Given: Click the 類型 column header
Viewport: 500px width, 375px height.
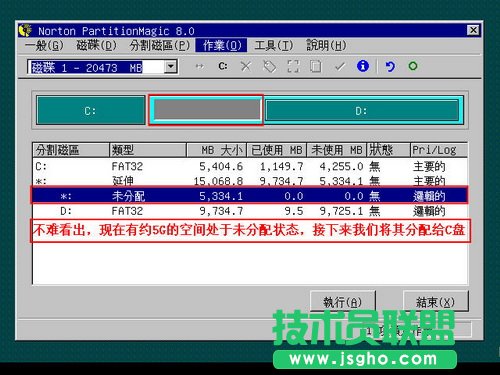Looking at the screenshot, I should [x=148, y=150].
